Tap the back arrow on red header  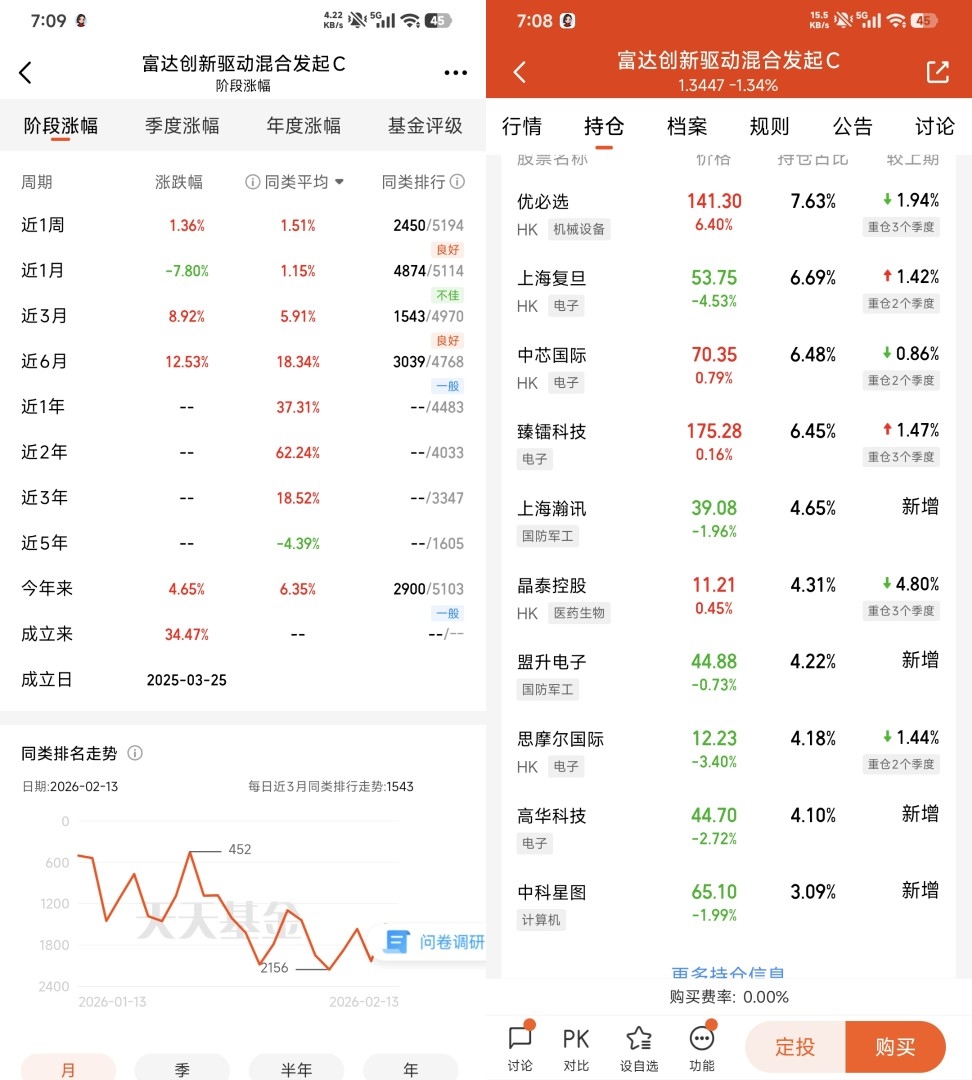[x=520, y=72]
